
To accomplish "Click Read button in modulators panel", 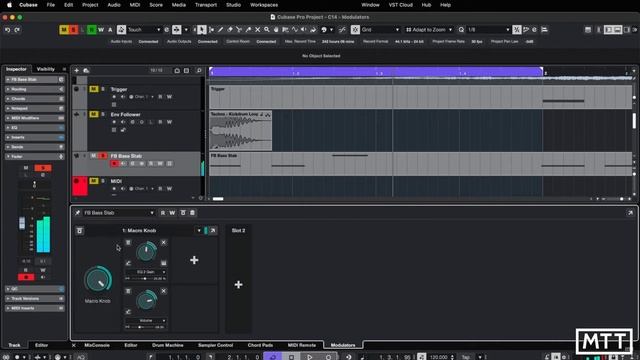I will click(x=163, y=213).
